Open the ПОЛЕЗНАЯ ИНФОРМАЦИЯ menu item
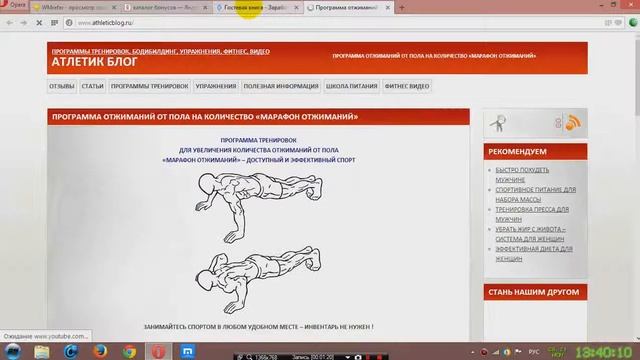The image size is (640, 360). coord(281,86)
